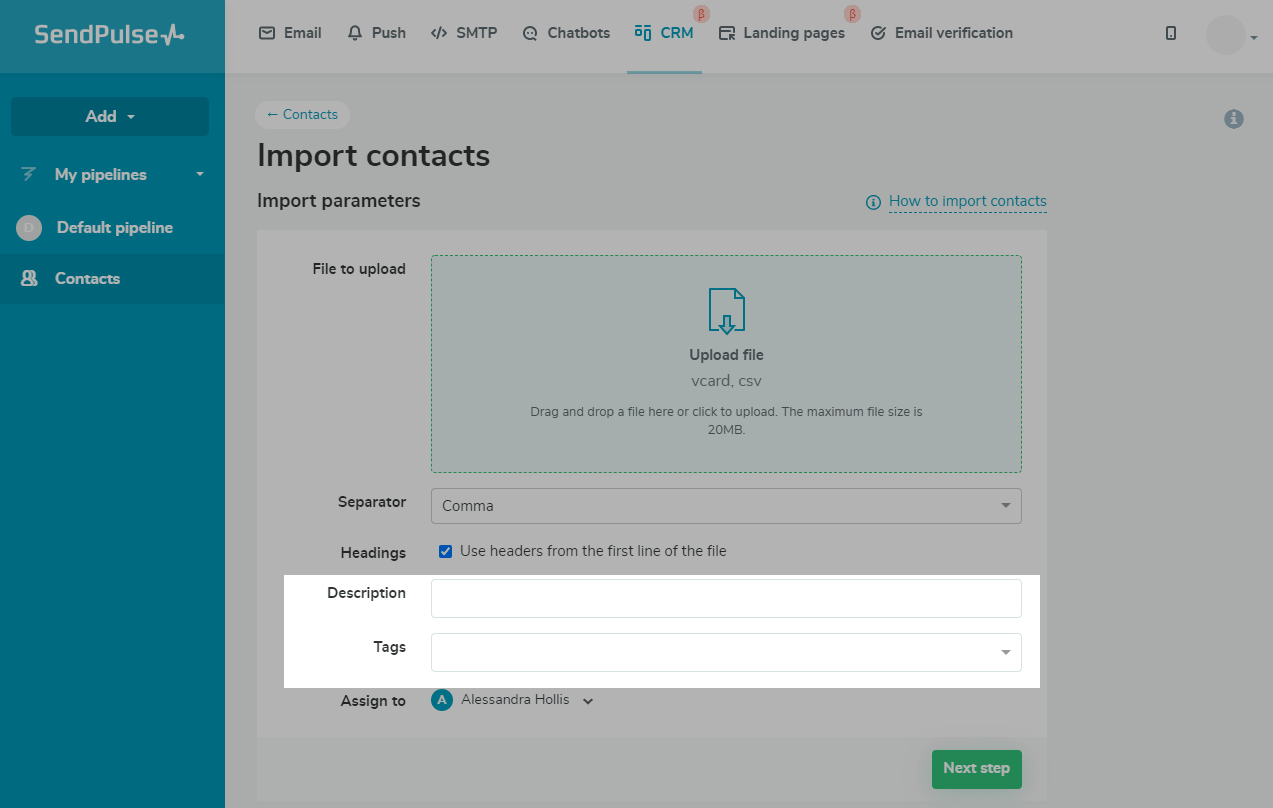The height and width of the screenshot is (808, 1273).
Task: Open the Add dropdown button
Action: [110, 116]
